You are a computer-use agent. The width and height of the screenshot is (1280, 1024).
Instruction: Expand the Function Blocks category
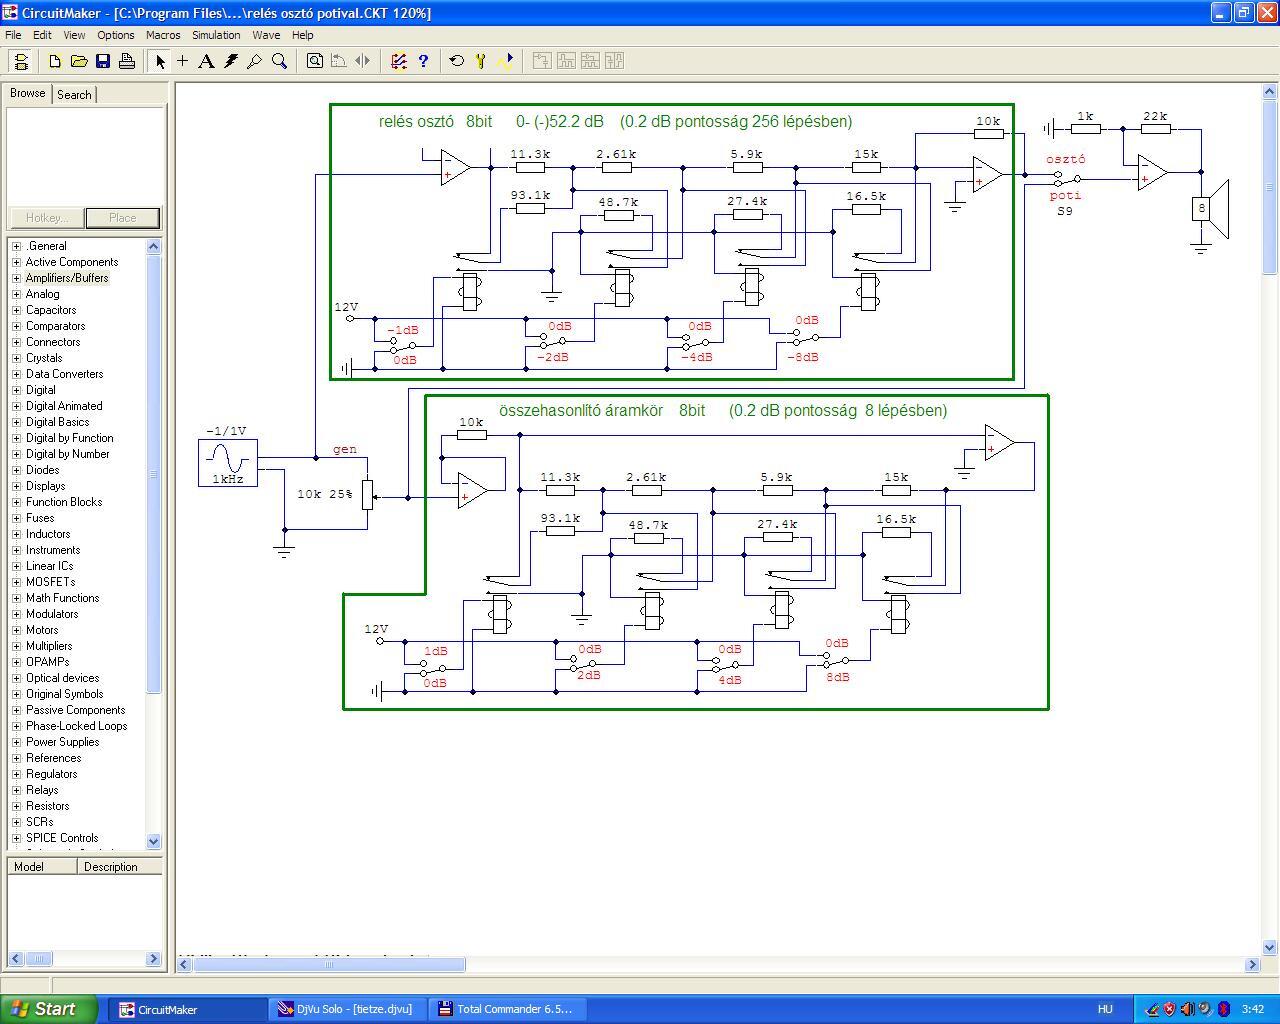point(16,502)
